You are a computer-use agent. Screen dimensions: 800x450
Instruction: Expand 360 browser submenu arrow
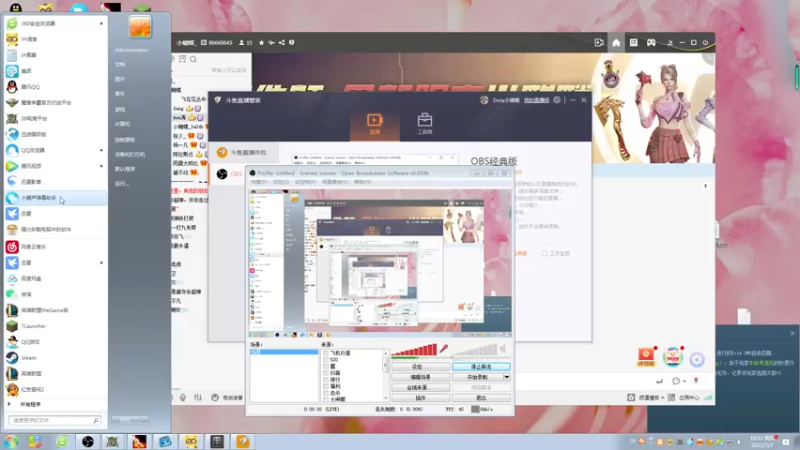coord(101,23)
